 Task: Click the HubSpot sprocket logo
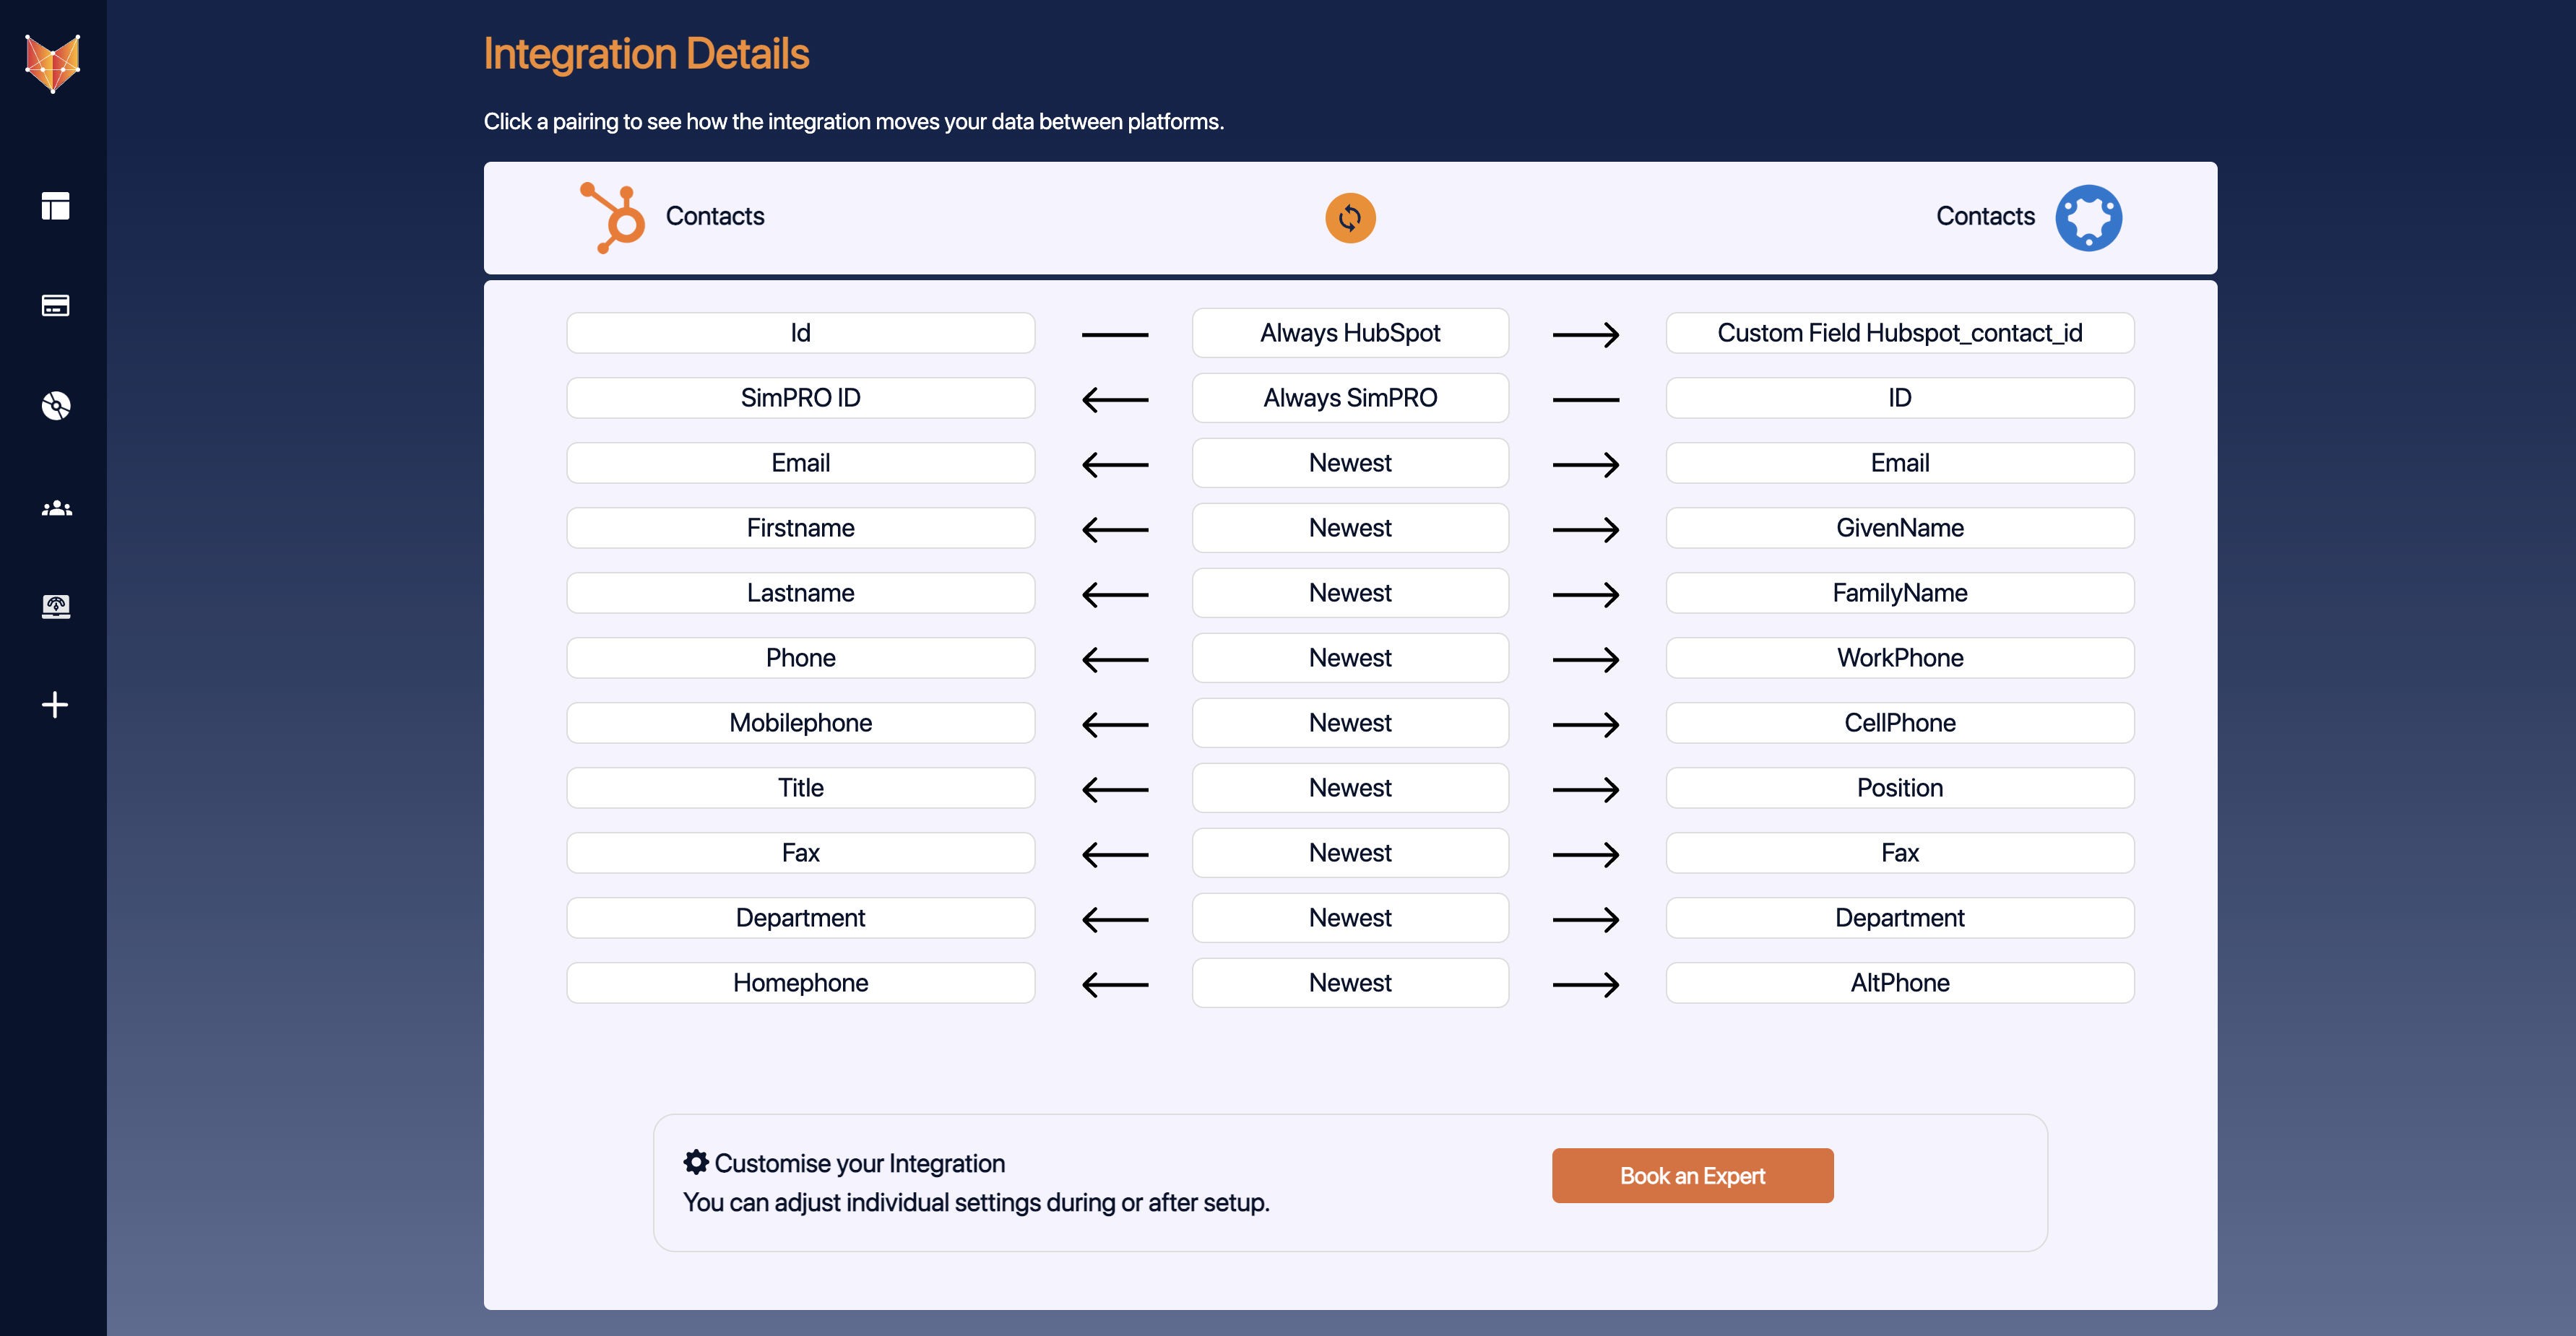click(x=612, y=216)
